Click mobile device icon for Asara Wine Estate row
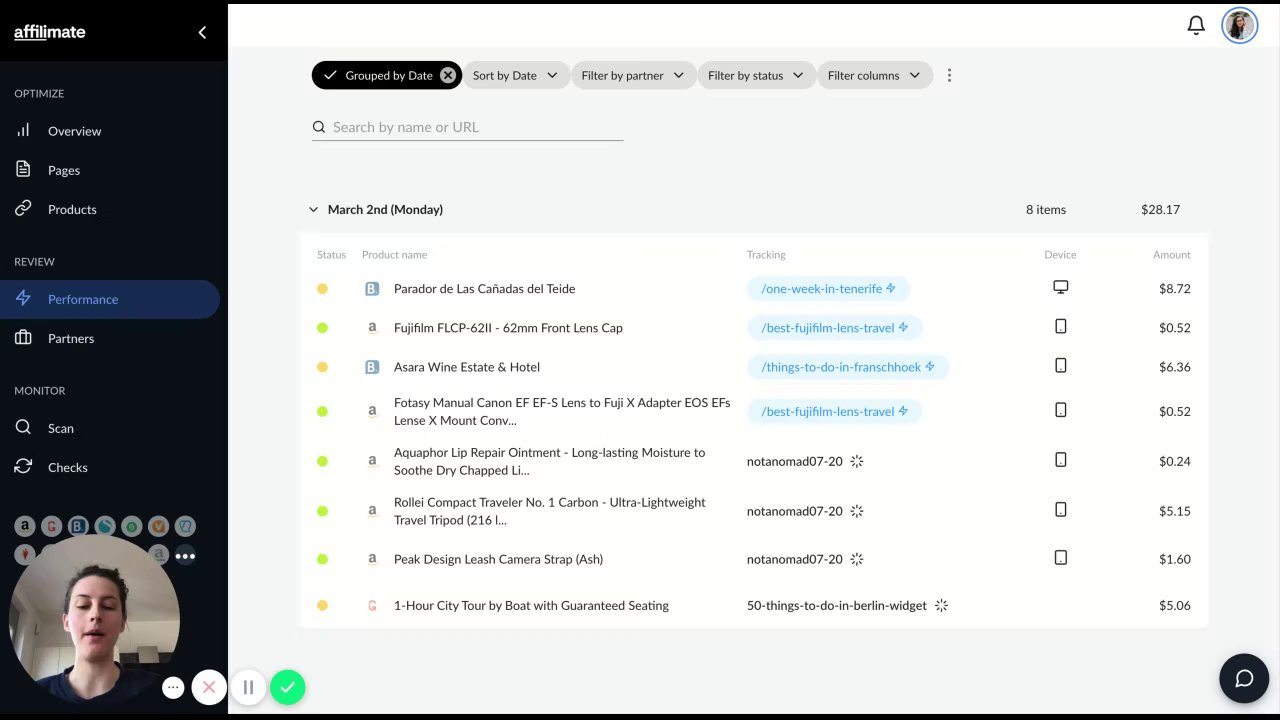 coord(1061,366)
